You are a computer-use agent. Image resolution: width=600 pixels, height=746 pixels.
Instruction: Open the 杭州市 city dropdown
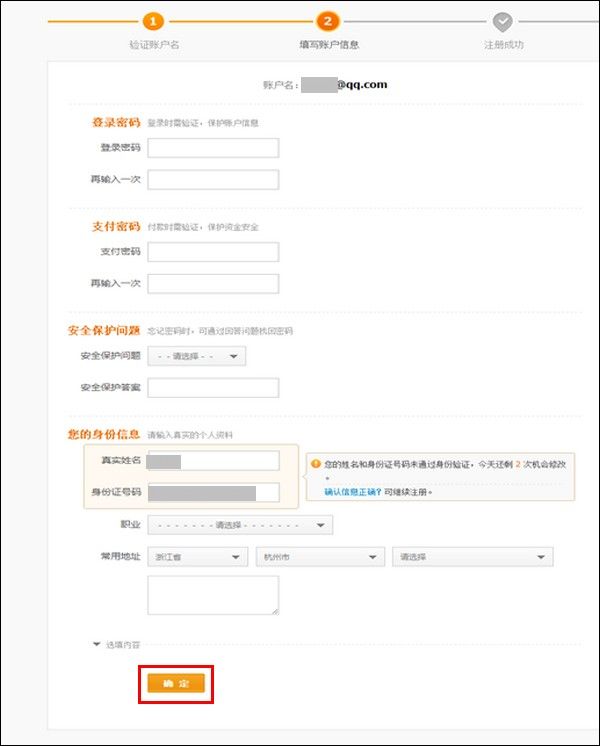[x=319, y=557]
